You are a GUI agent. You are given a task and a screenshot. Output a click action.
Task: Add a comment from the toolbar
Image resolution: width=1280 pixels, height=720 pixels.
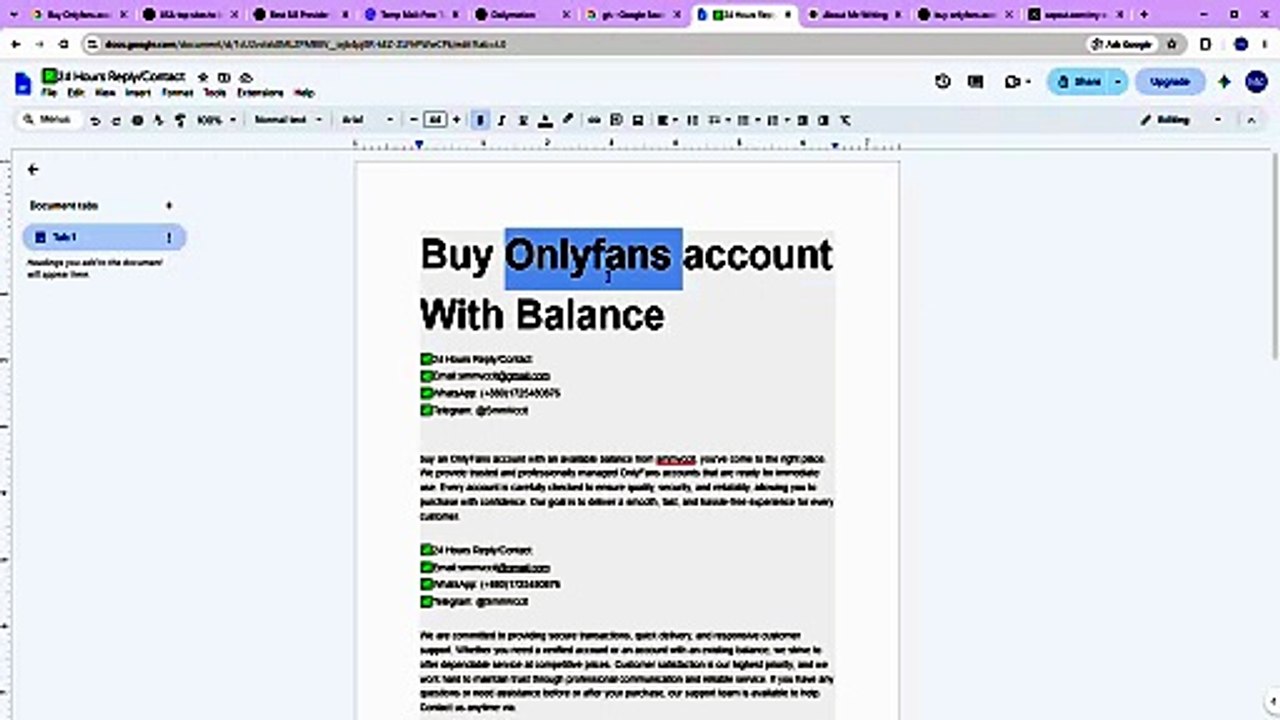click(x=616, y=120)
